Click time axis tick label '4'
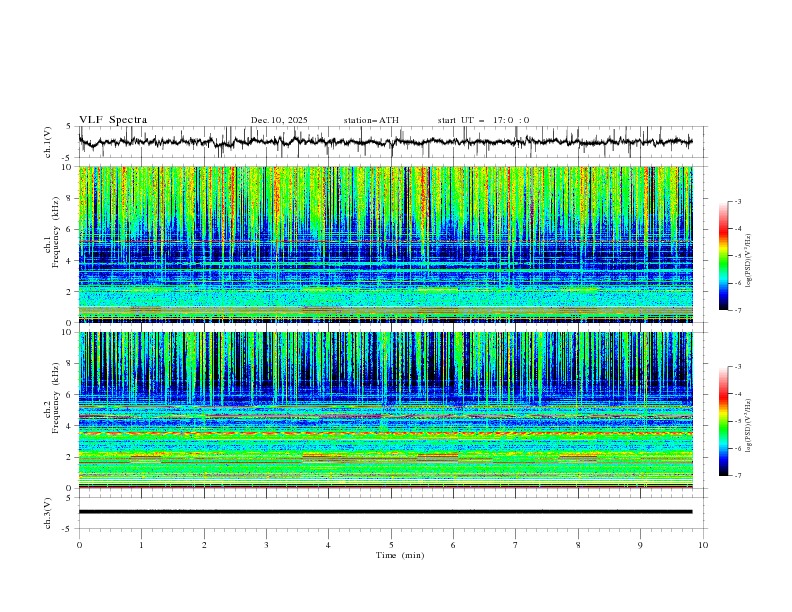The width and height of the screenshot is (792, 612). [328, 545]
